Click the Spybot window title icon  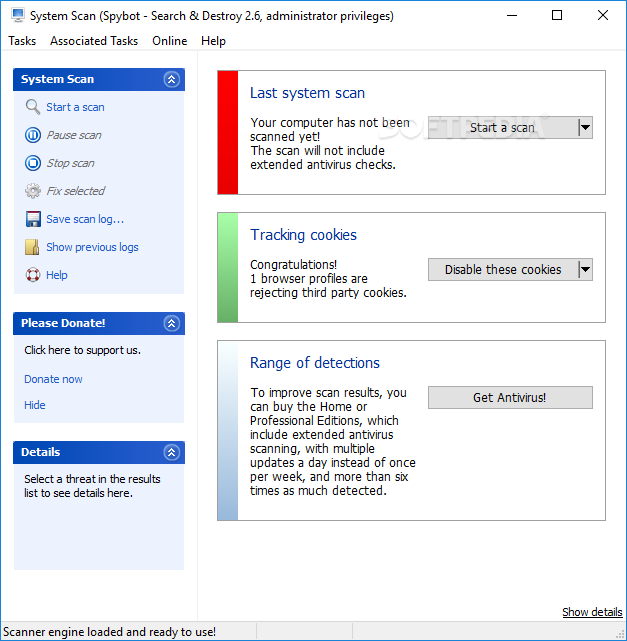tap(18, 16)
